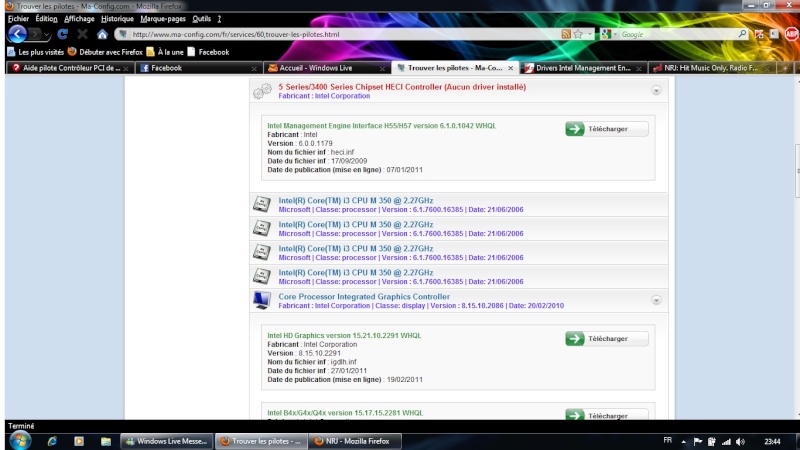Click Intel B4x/G4x/Q4x version 15.17.15.2281 link
Image resolution: width=800 pixels, height=450 pixels.
click(x=345, y=413)
